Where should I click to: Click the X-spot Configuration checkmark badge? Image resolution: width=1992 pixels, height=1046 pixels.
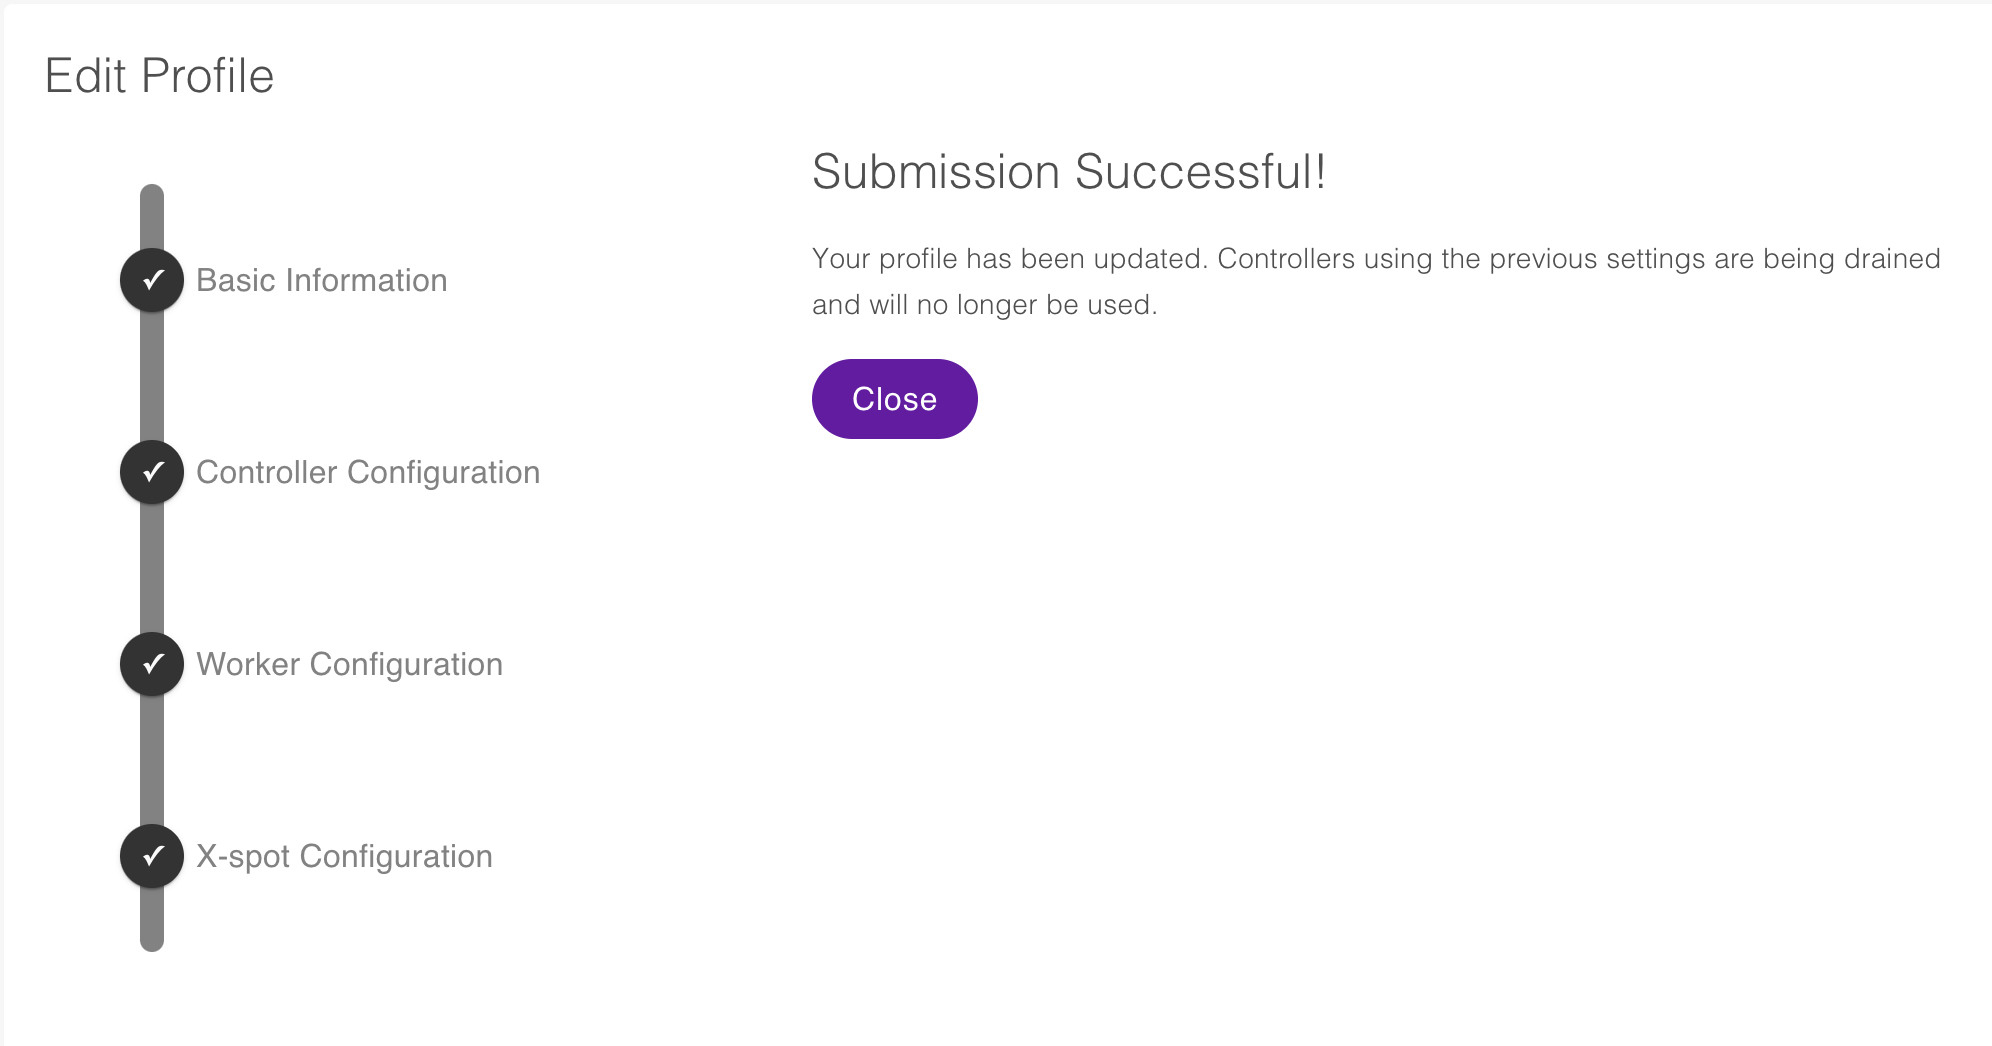[x=151, y=856]
